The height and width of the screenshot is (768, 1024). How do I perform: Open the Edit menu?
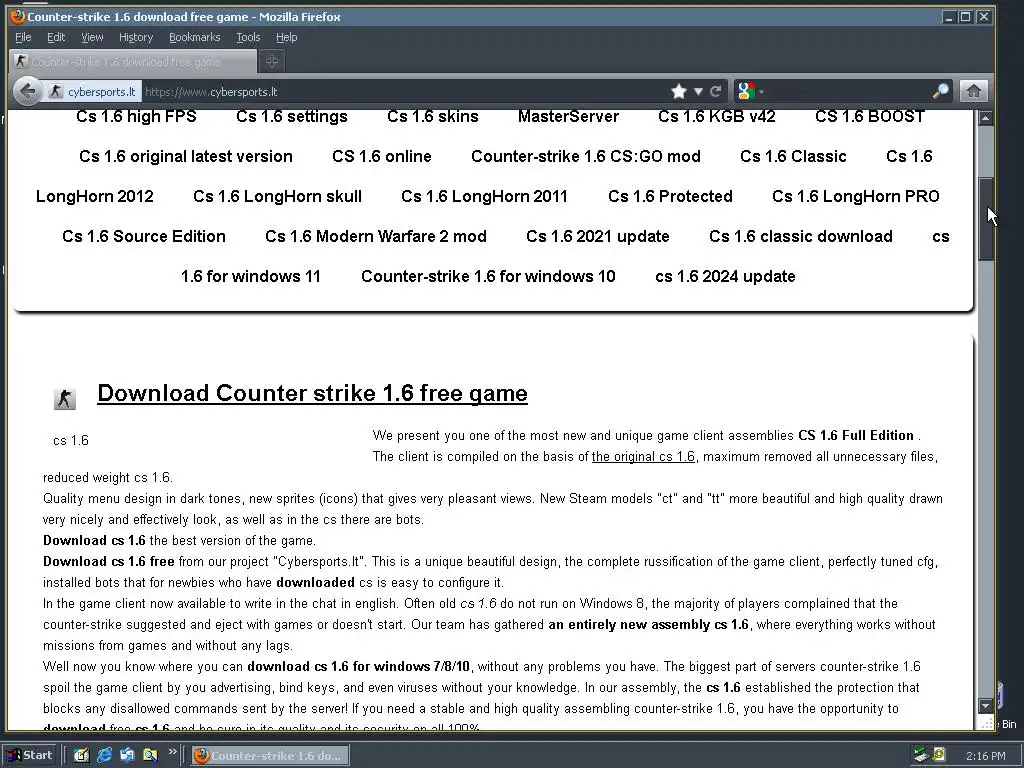[x=56, y=37]
